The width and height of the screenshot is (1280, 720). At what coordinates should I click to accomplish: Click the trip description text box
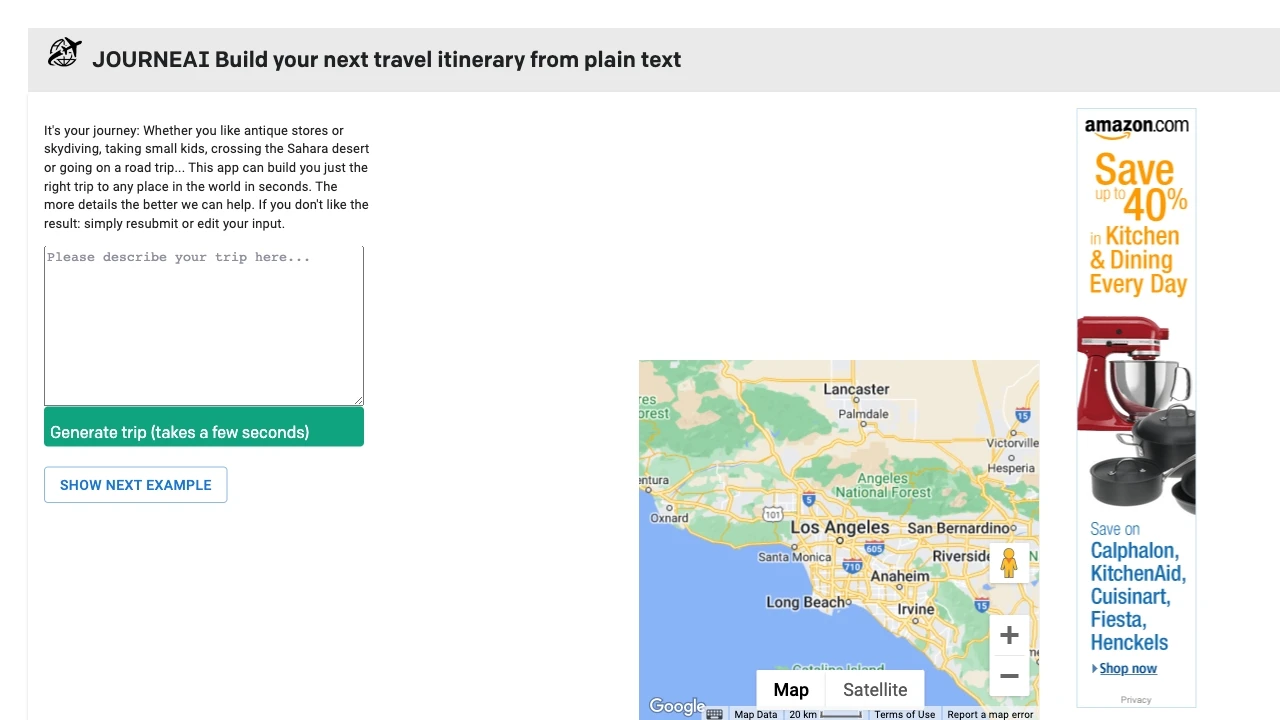coord(203,325)
